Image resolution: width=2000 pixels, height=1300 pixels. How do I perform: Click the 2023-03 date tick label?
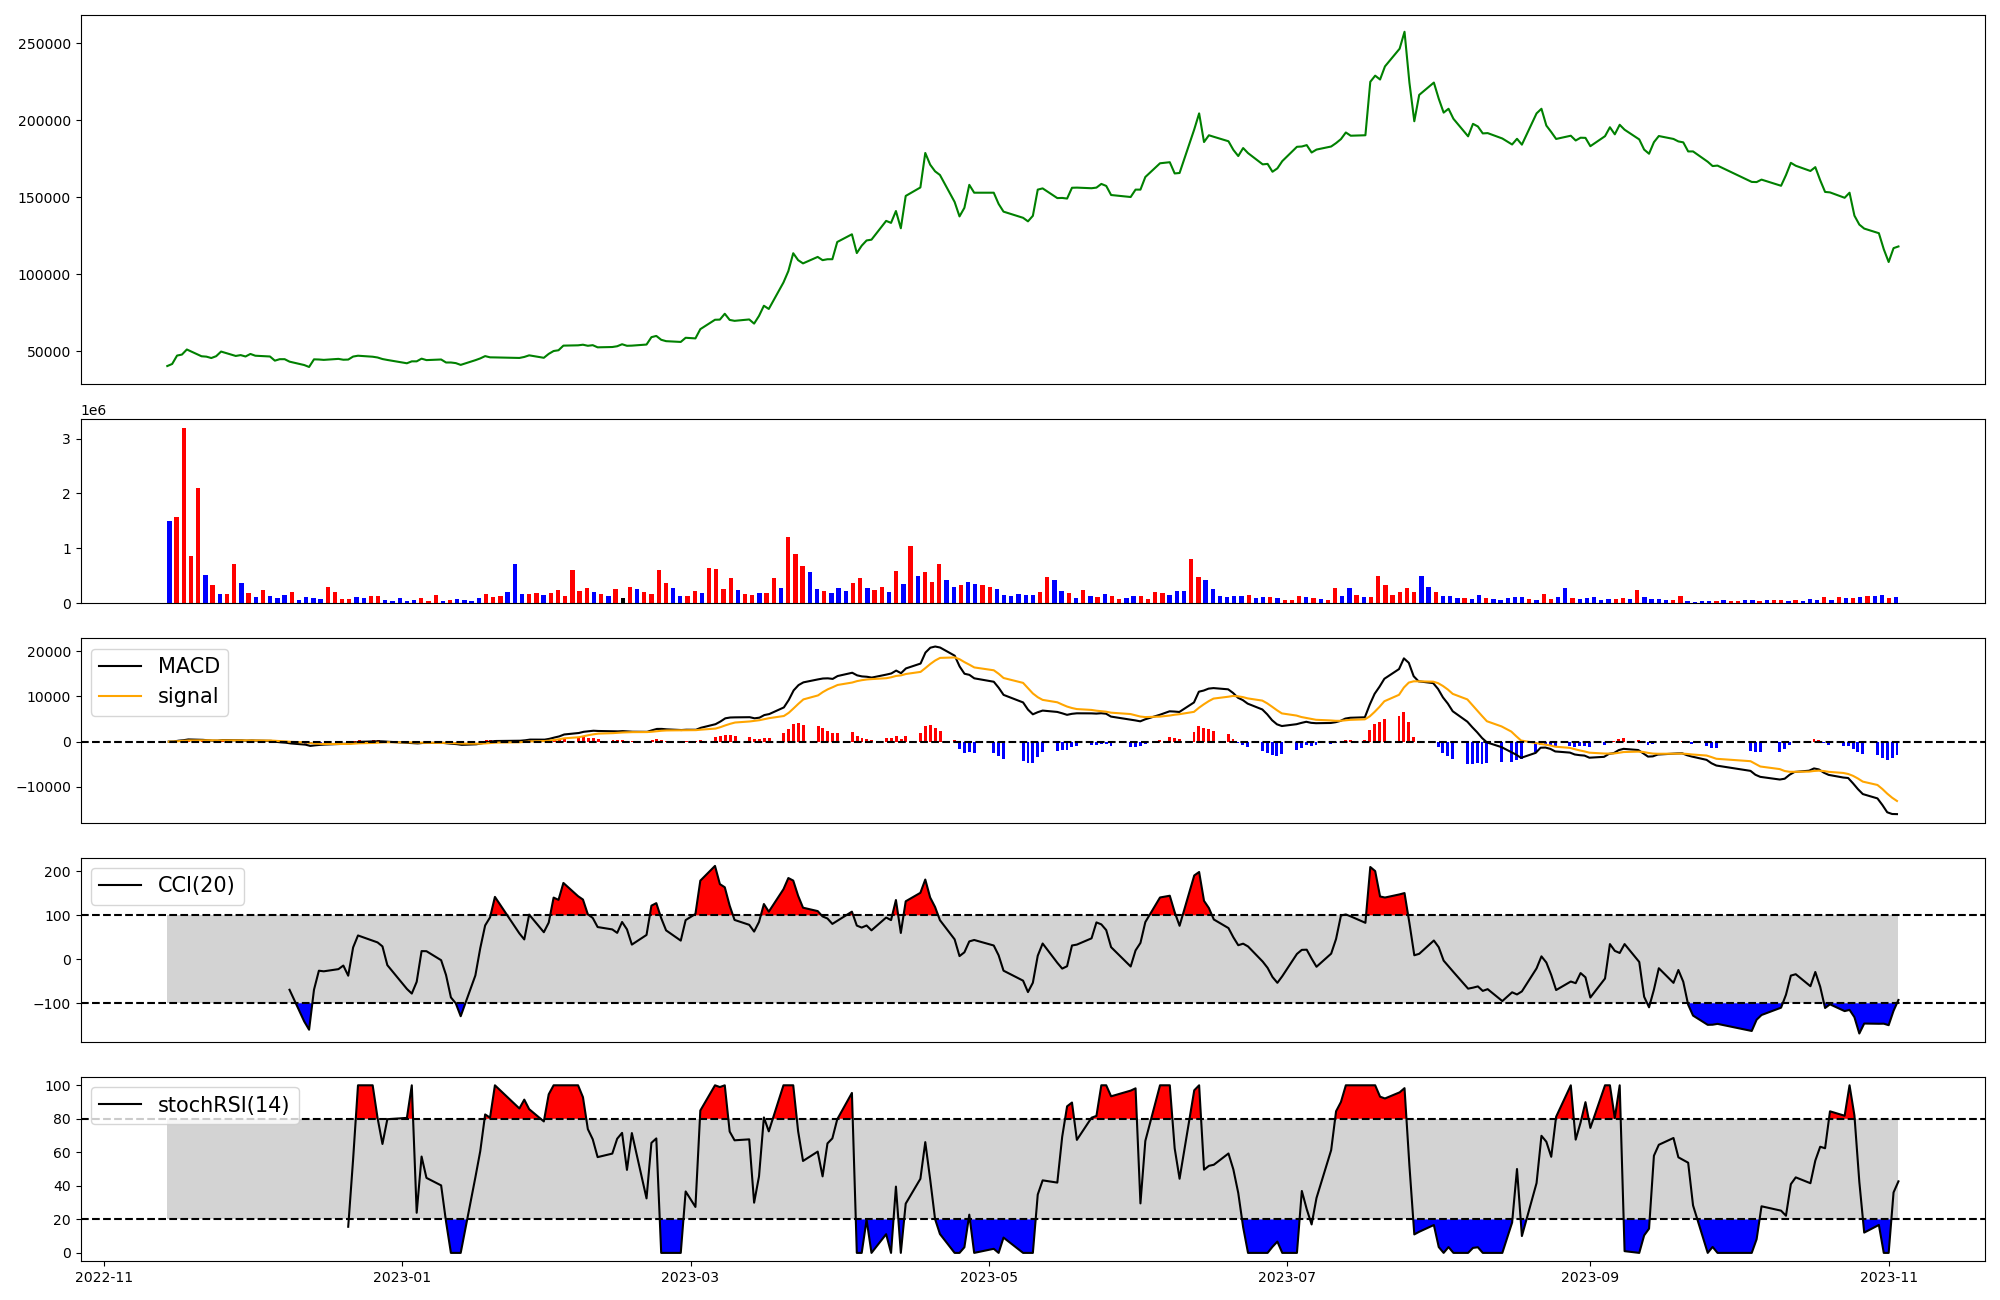coord(691,1276)
